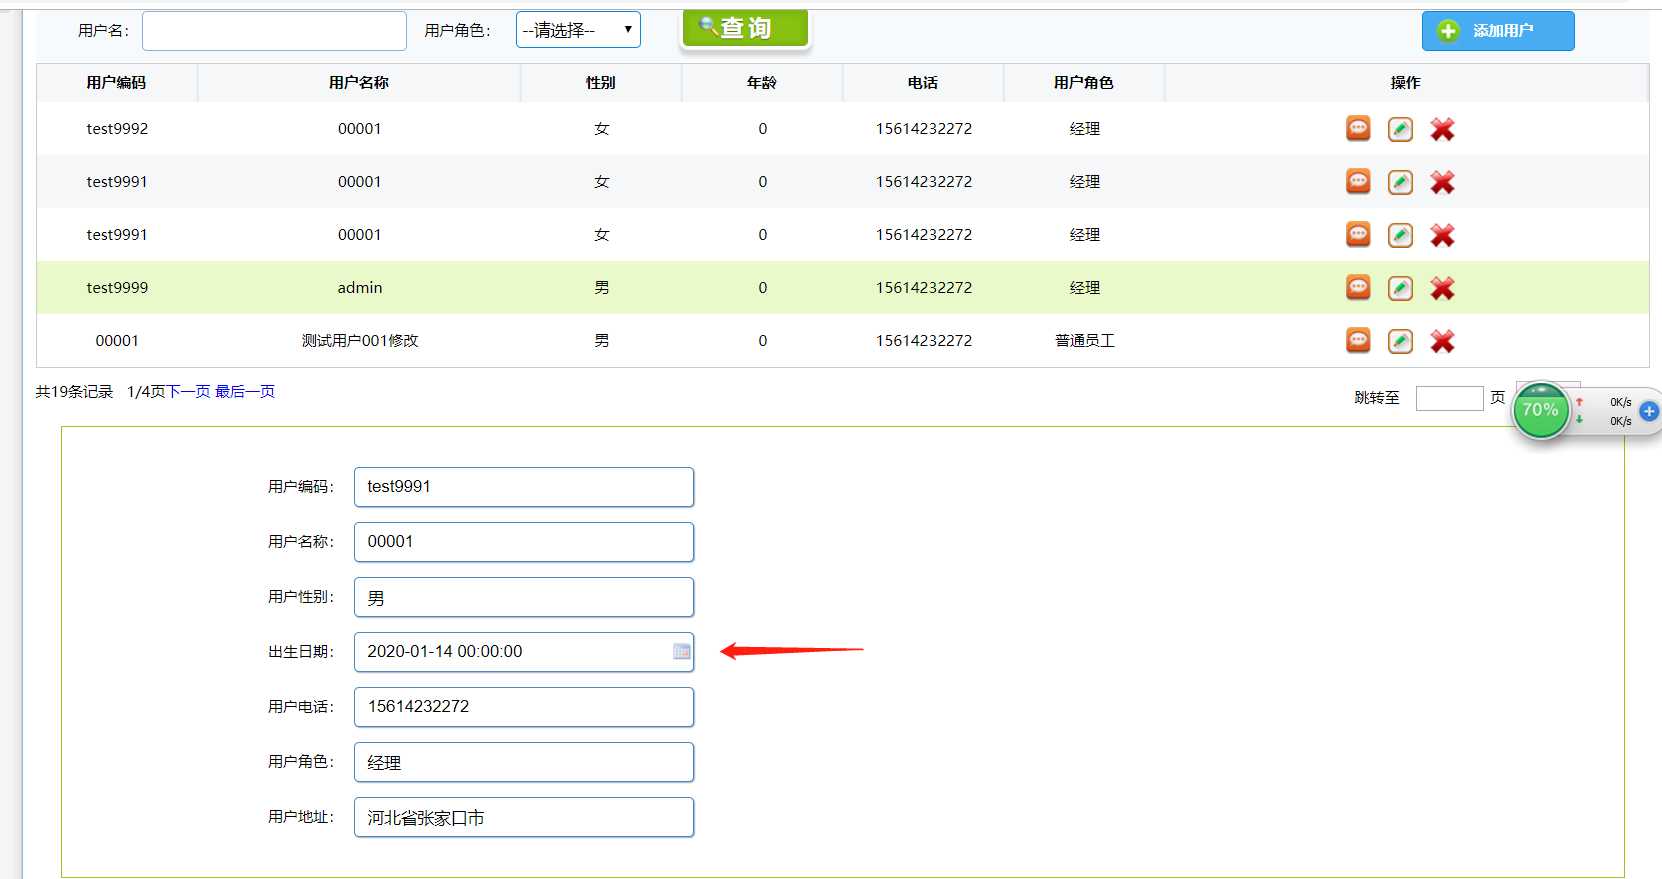Open calendar picker in 出生日期 field
This screenshot has height=879, width=1662.
point(682,652)
